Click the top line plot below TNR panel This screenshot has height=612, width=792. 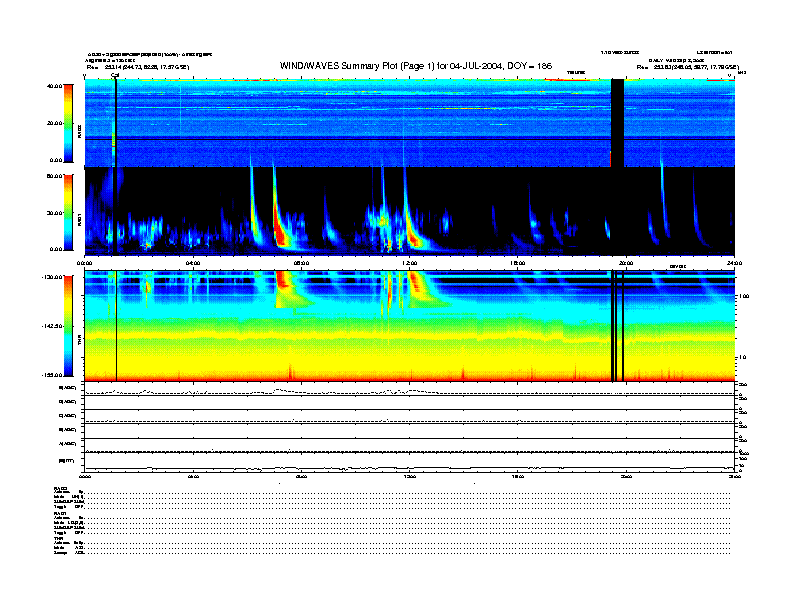pos(409,391)
